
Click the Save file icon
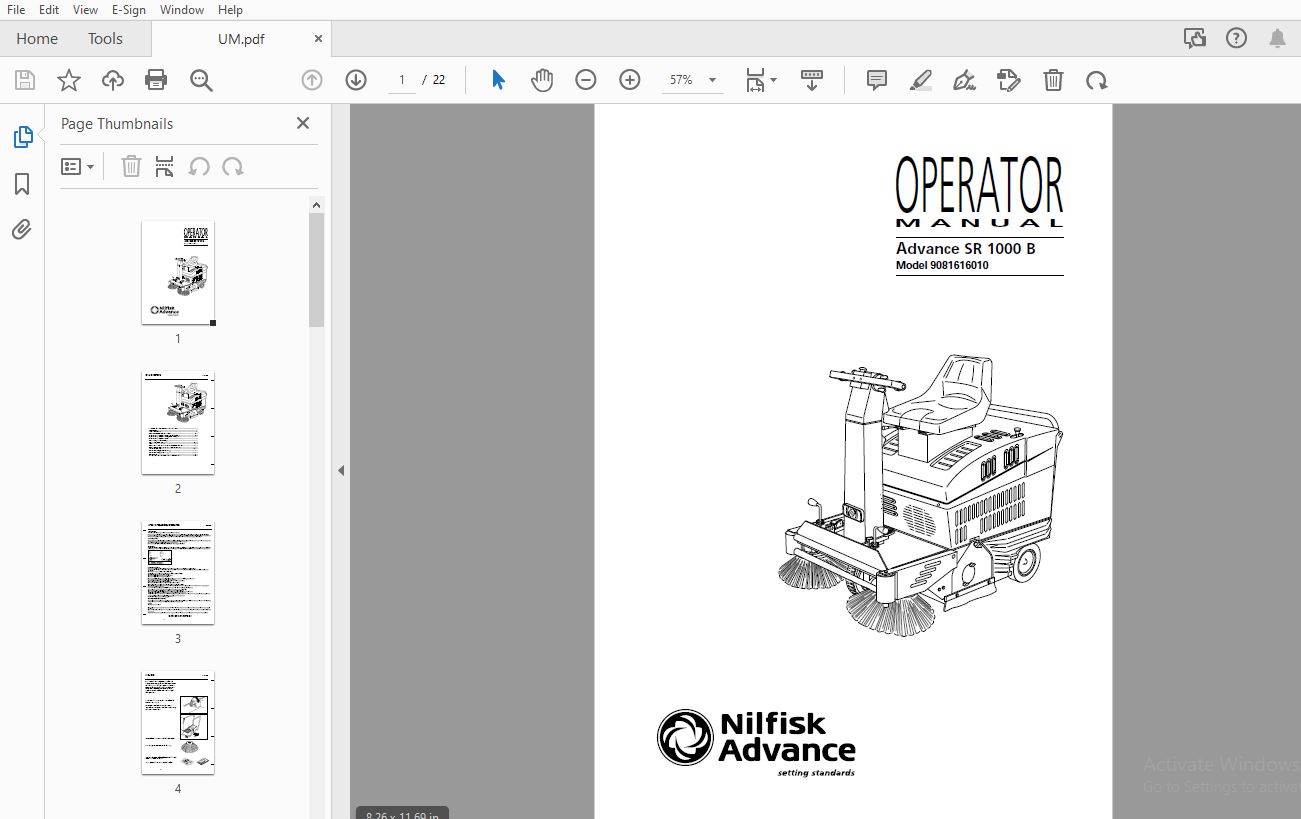(x=25, y=81)
